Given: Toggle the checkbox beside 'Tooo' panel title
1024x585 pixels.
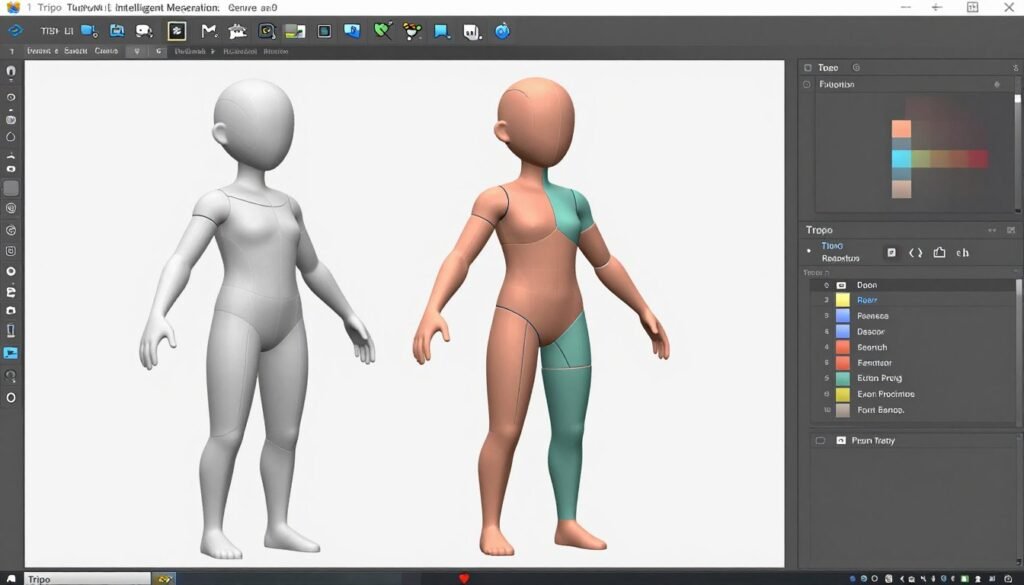Looking at the screenshot, I should click(808, 67).
